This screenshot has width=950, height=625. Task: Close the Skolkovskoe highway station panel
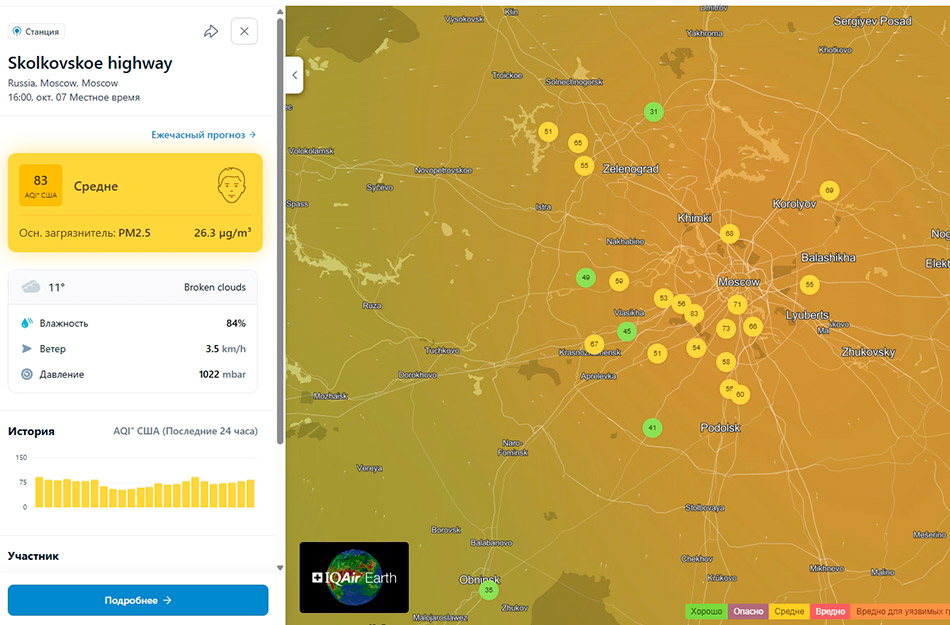(244, 31)
